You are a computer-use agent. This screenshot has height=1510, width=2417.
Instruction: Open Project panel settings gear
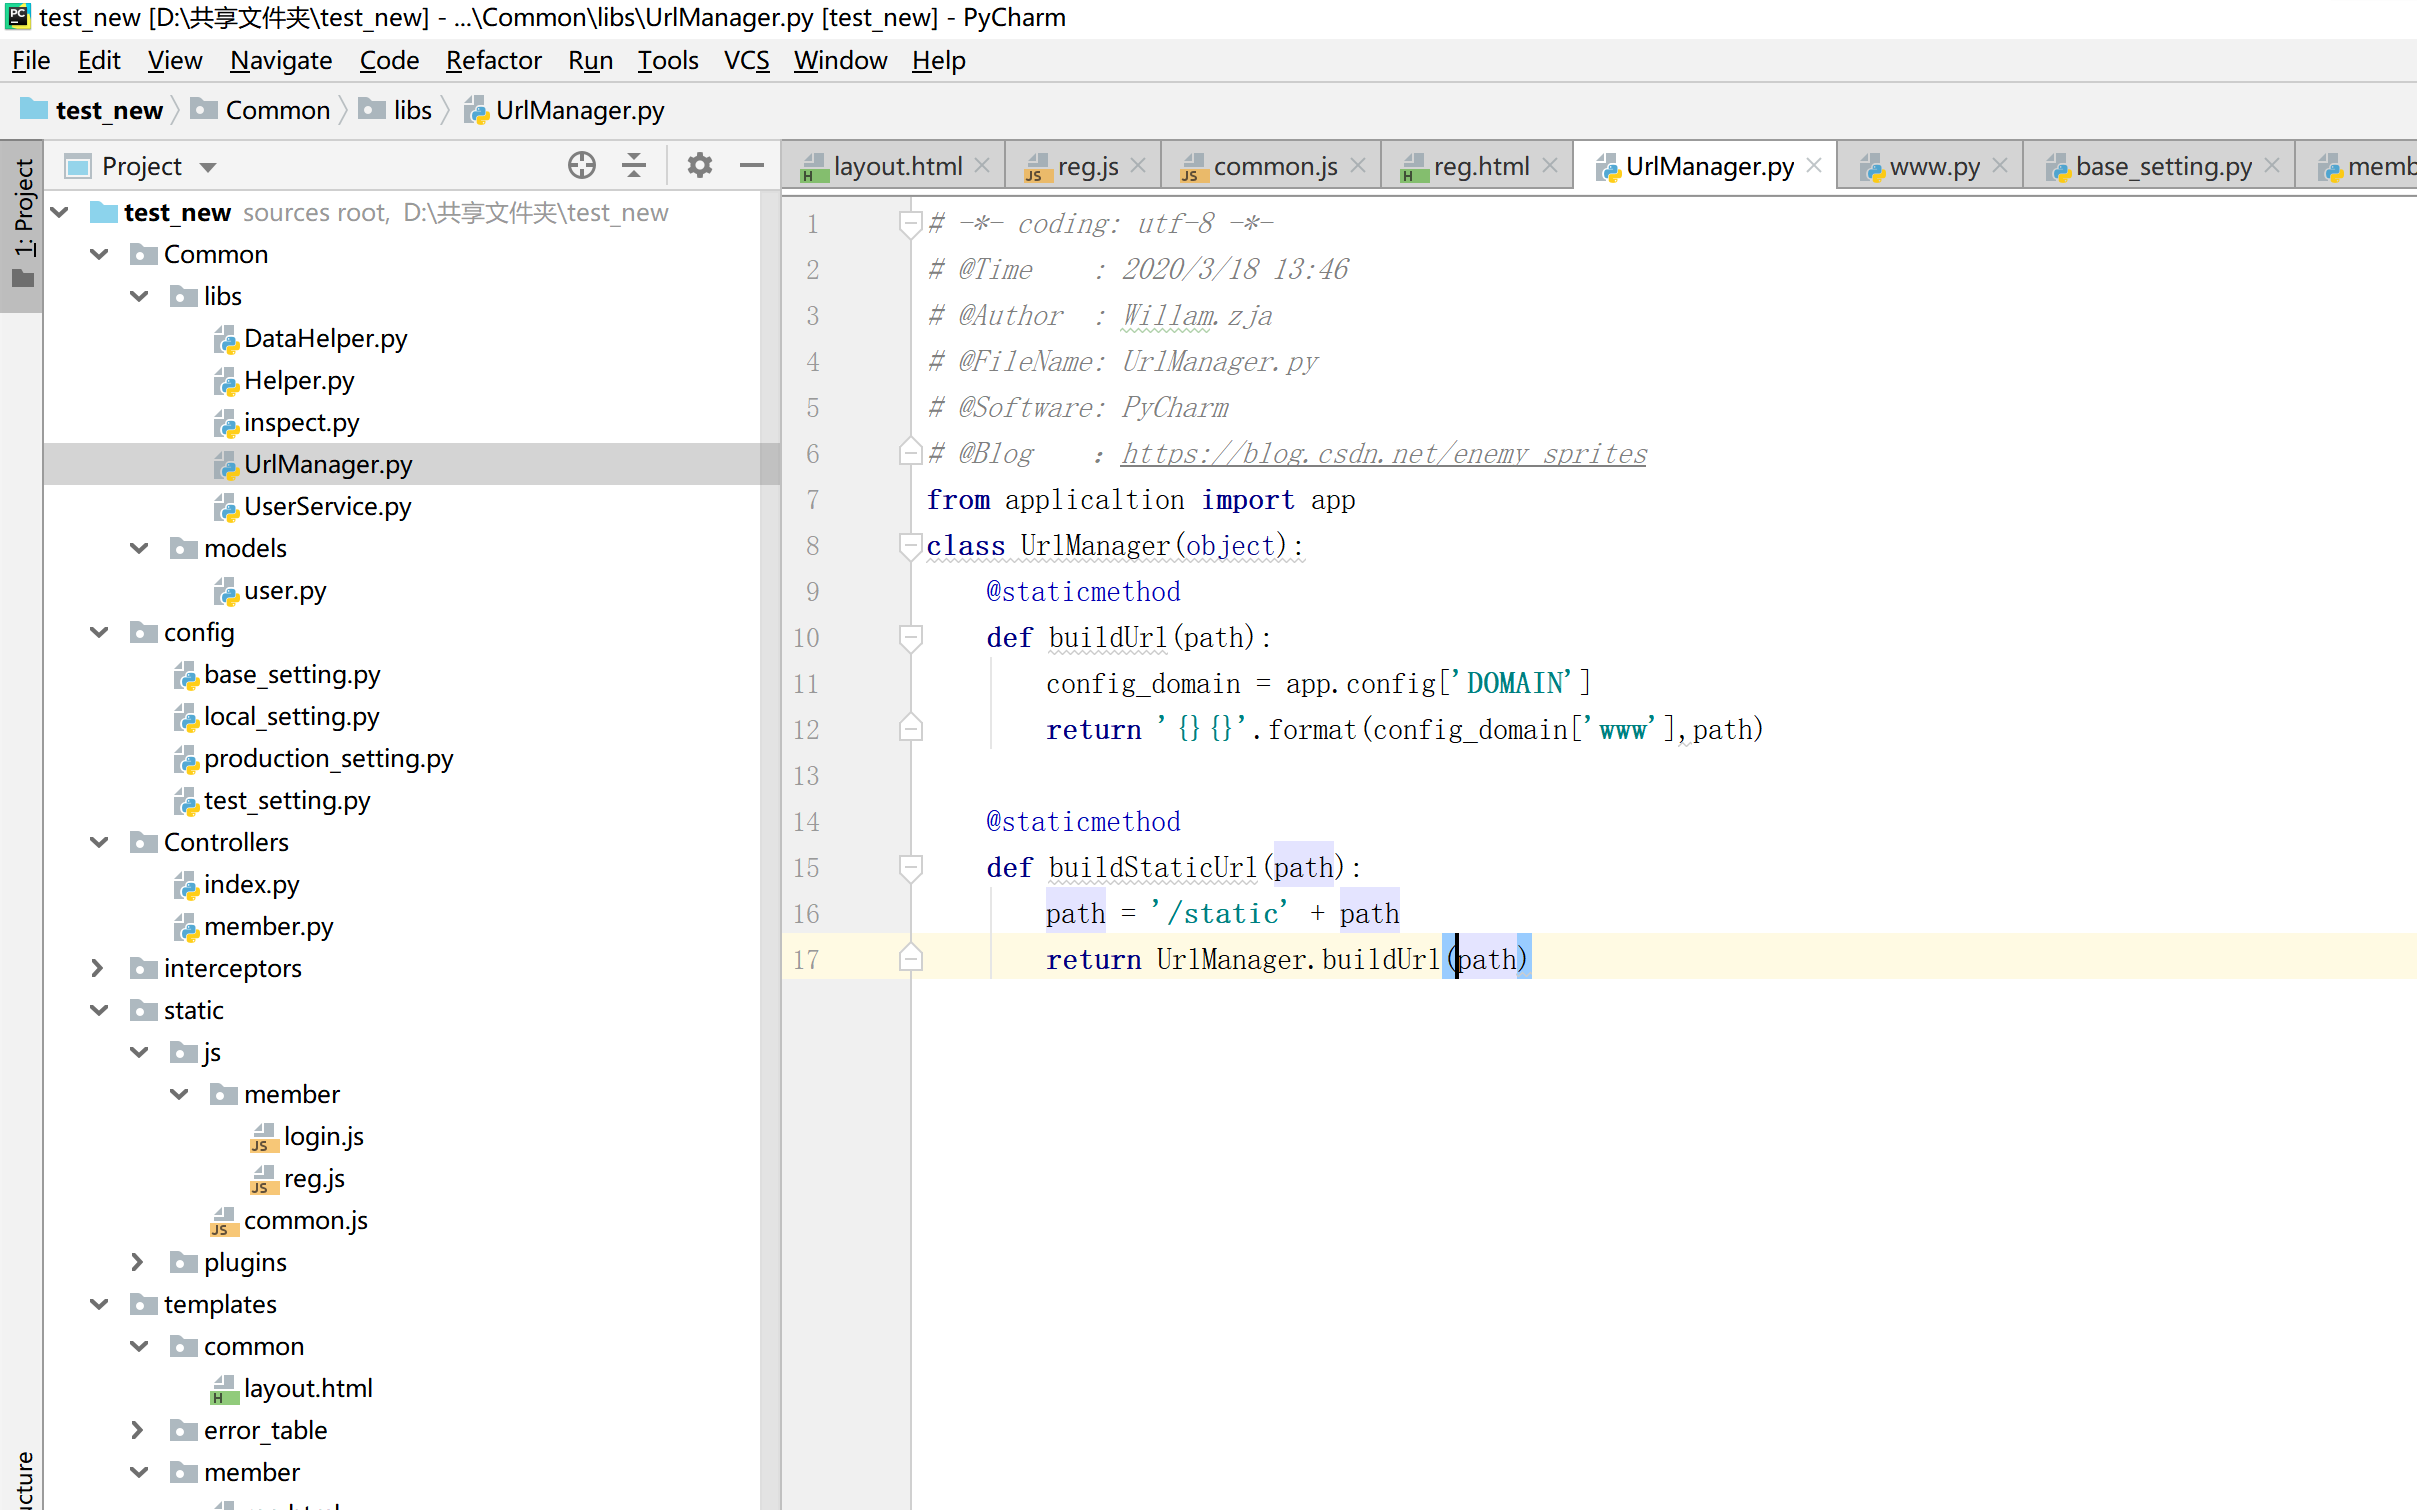click(699, 166)
